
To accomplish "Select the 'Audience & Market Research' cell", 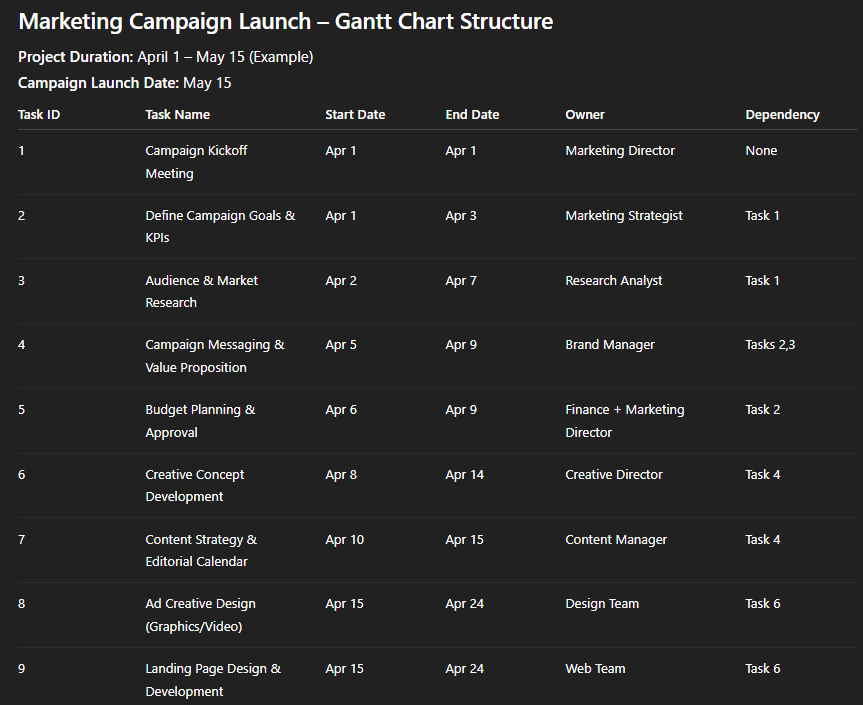I will pyautogui.click(x=201, y=292).
